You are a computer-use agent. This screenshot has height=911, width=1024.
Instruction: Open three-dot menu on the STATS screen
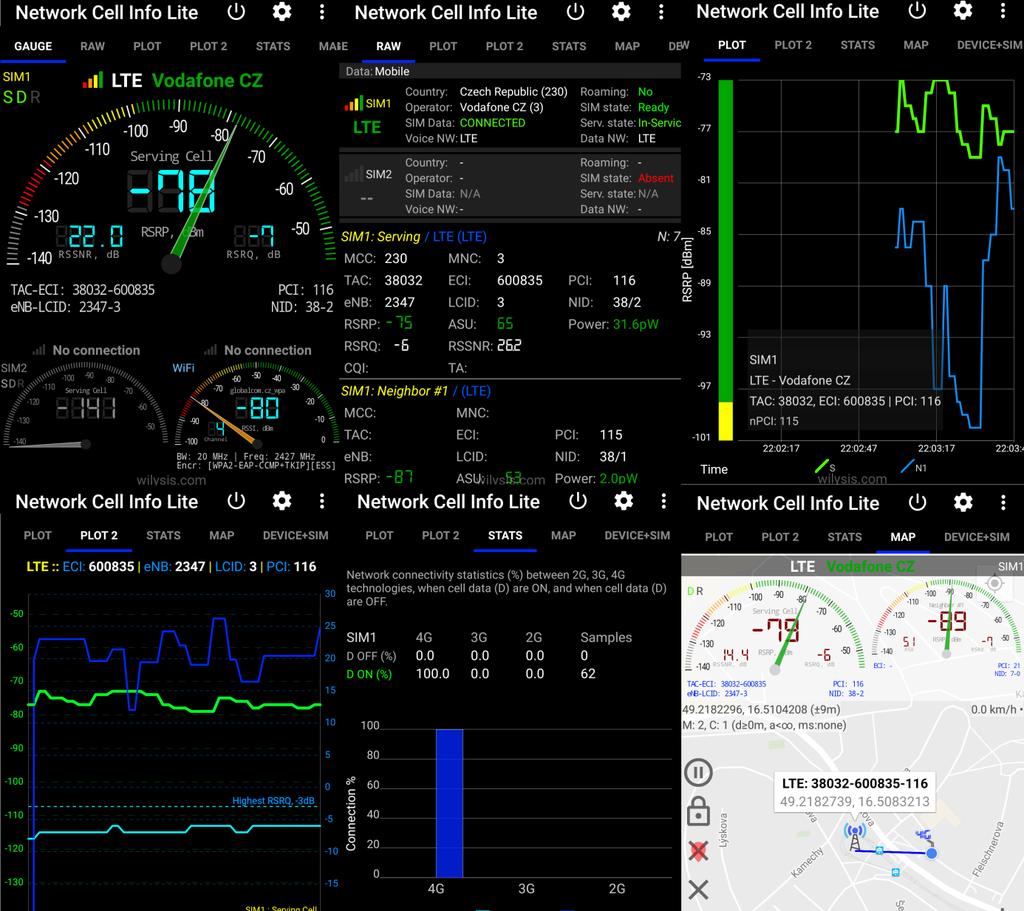tap(664, 501)
